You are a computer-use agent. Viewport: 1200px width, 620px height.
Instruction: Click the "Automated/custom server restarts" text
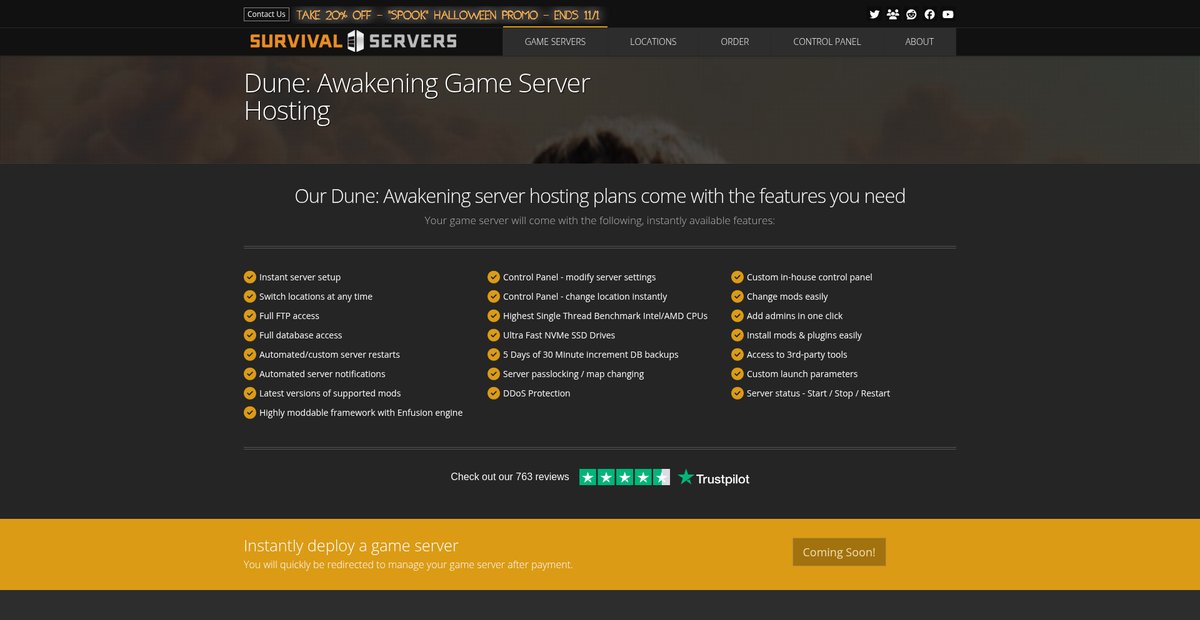[x=329, y=355]
